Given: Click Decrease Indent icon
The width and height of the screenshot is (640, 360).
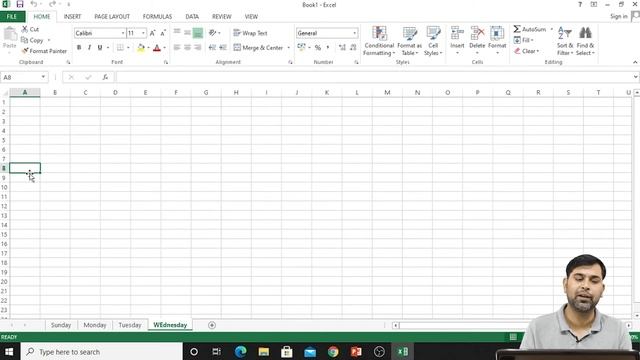Looking at the screenshot, I should pos(212,48).
